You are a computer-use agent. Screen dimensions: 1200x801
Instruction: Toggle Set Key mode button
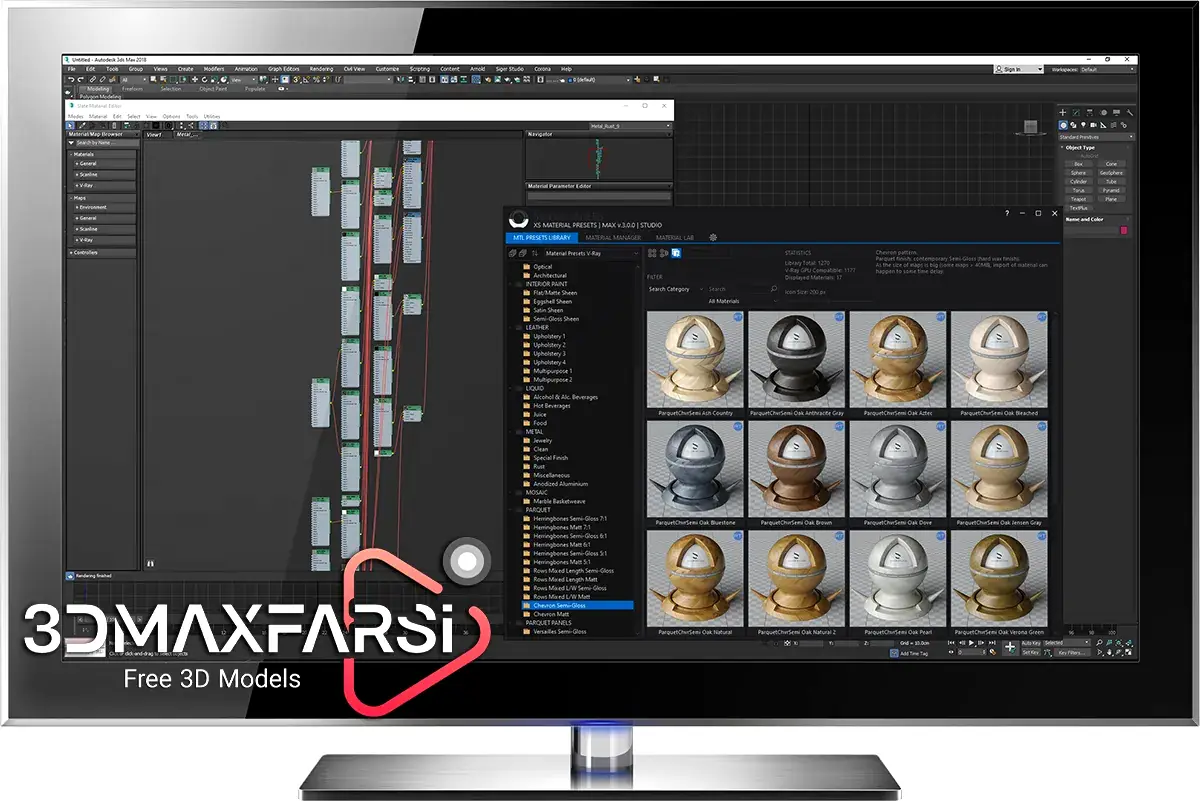tap(1031, 652)
